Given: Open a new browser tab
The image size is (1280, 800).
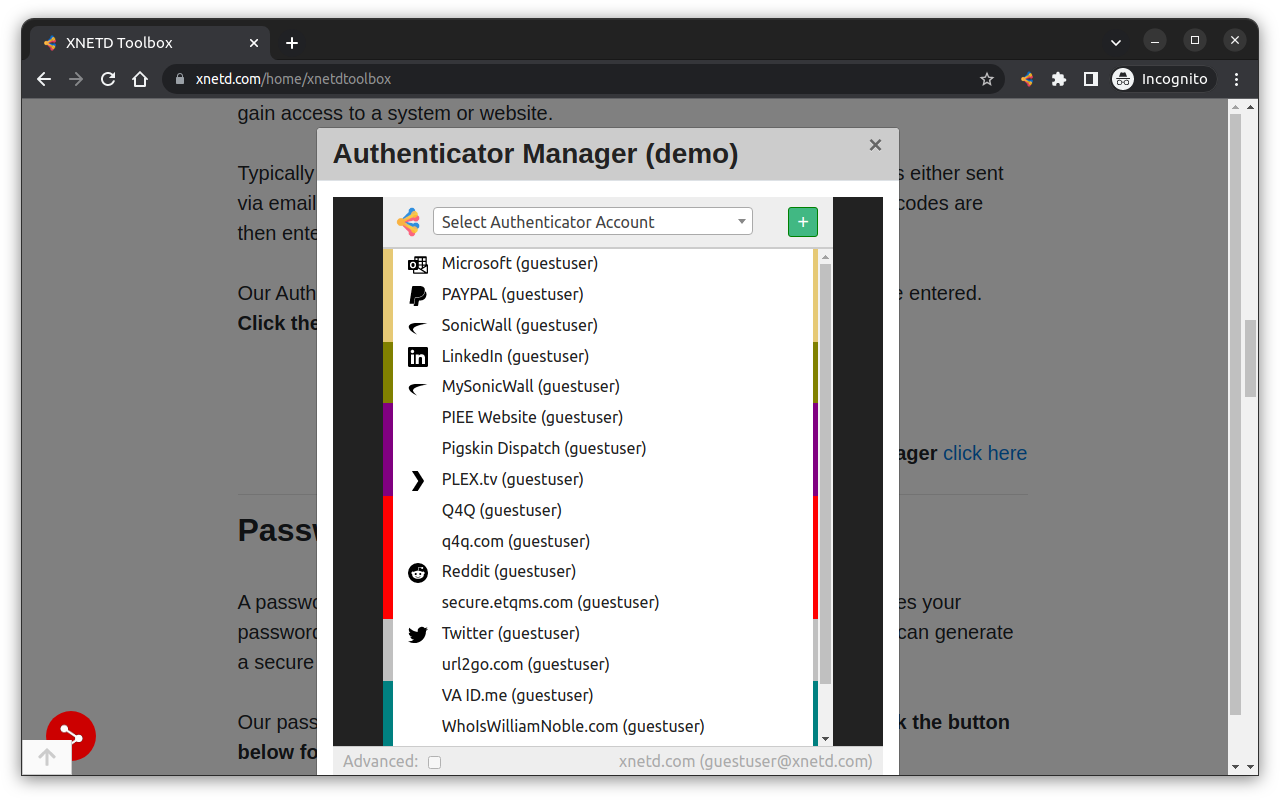Looking at the screenshot, I should [291, 42].
